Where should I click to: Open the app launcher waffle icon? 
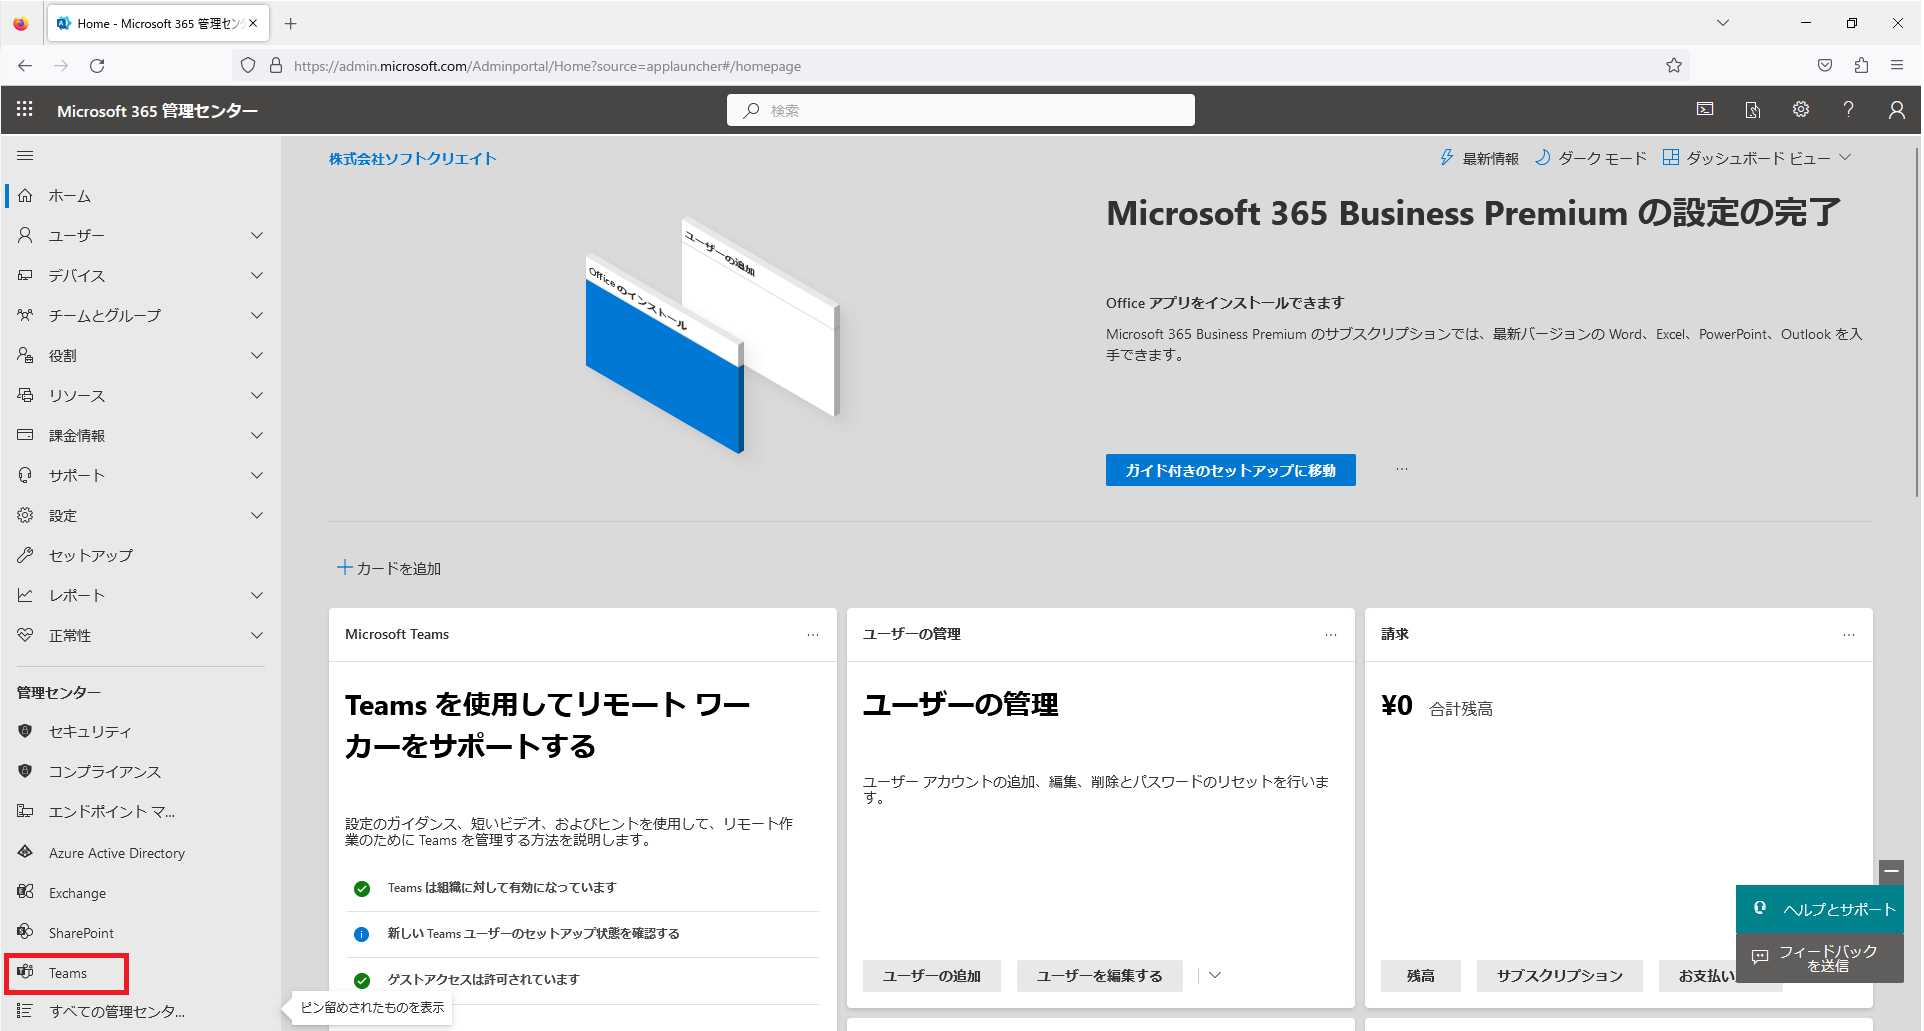25,110
